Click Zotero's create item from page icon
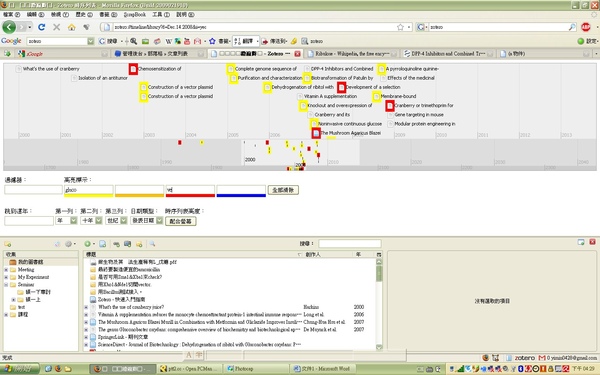This screenshot has width=600, height=375. pos(103,244)
